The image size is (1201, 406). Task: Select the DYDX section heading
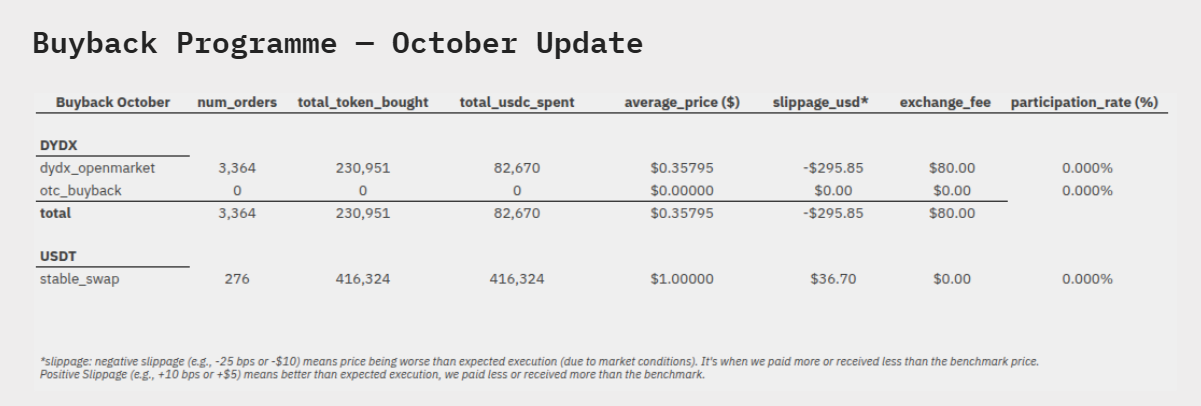[58, 145]
